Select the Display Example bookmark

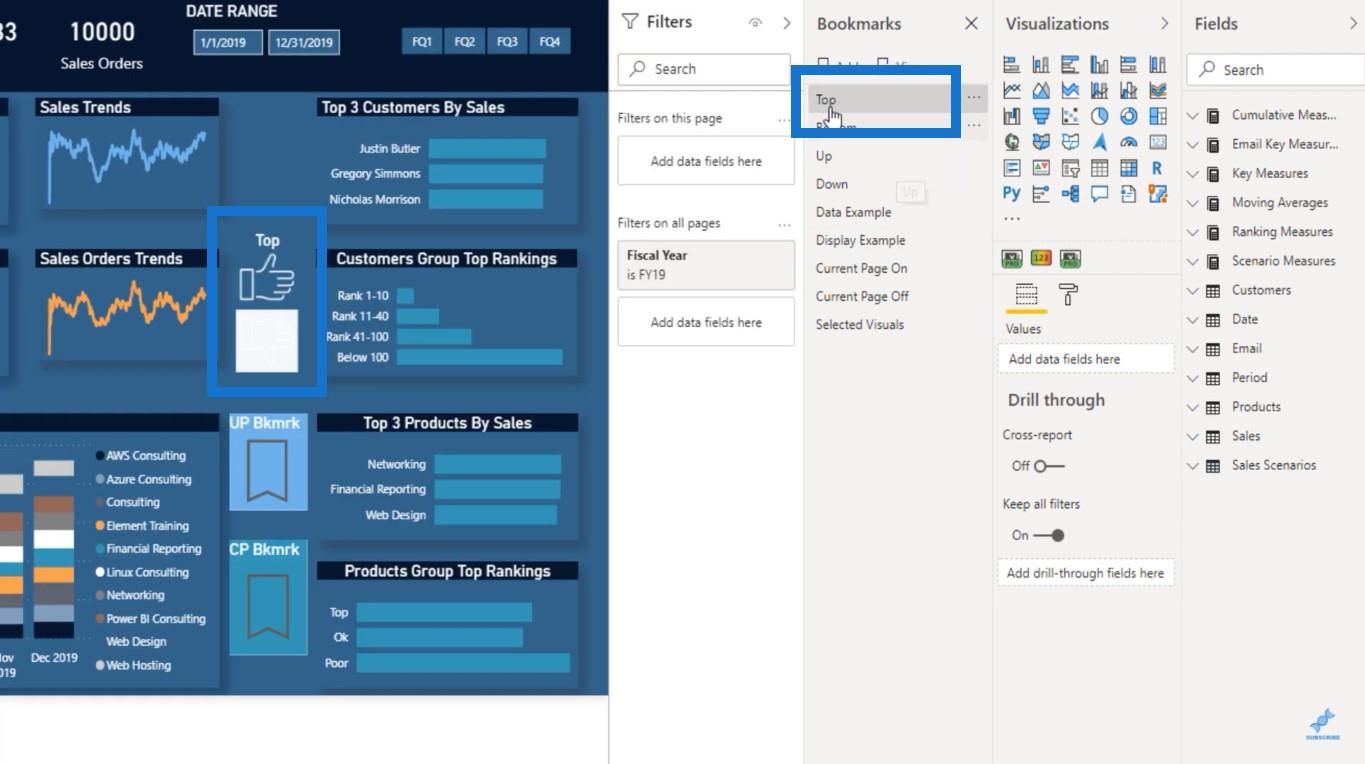[860, 240]
